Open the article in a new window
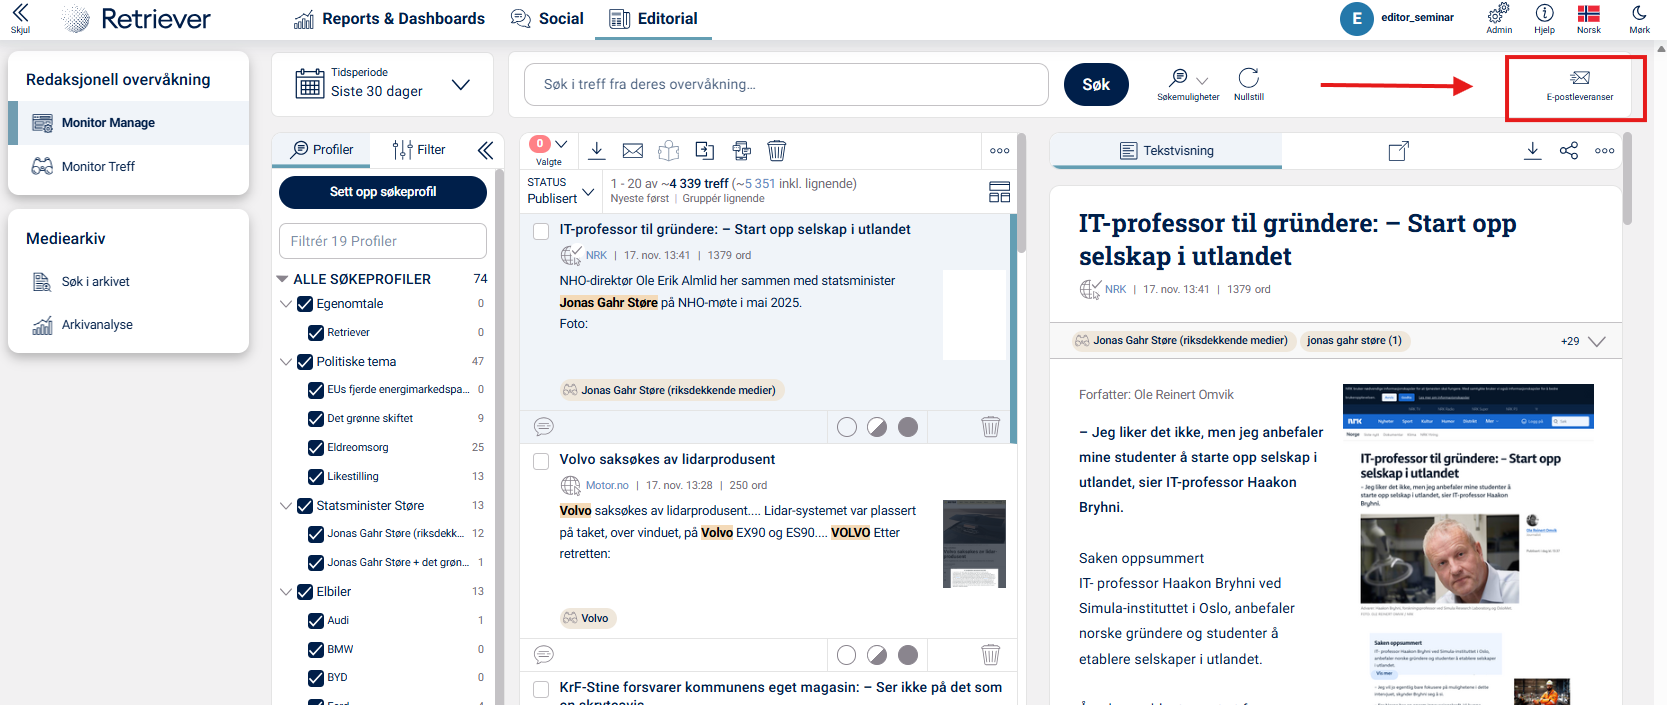The image size is (1667, 705). (1399, 151)
